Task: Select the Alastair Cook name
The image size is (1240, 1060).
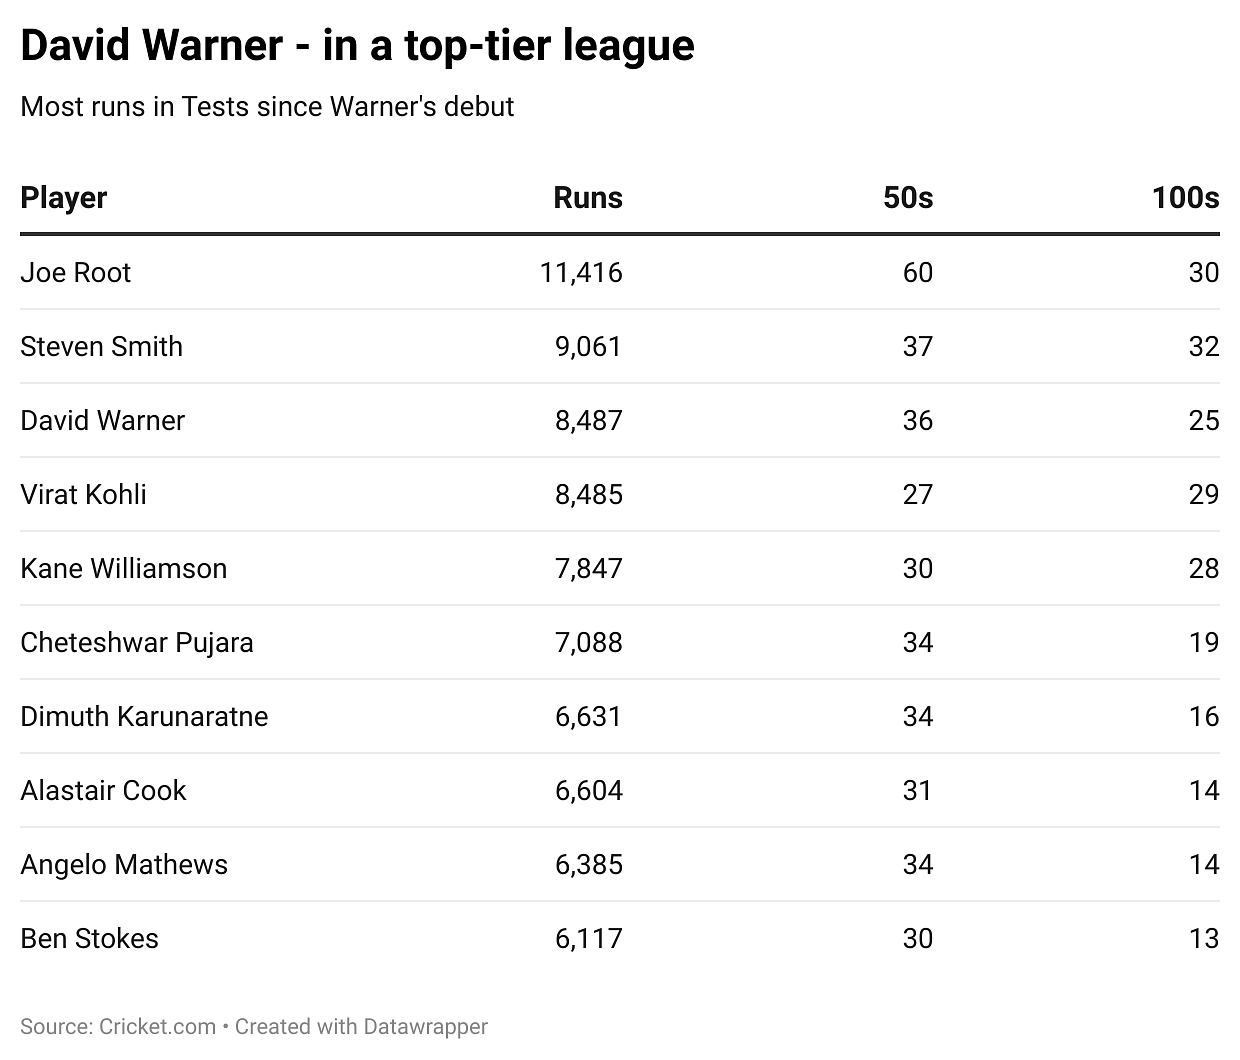Action: (x=104, y=790)
